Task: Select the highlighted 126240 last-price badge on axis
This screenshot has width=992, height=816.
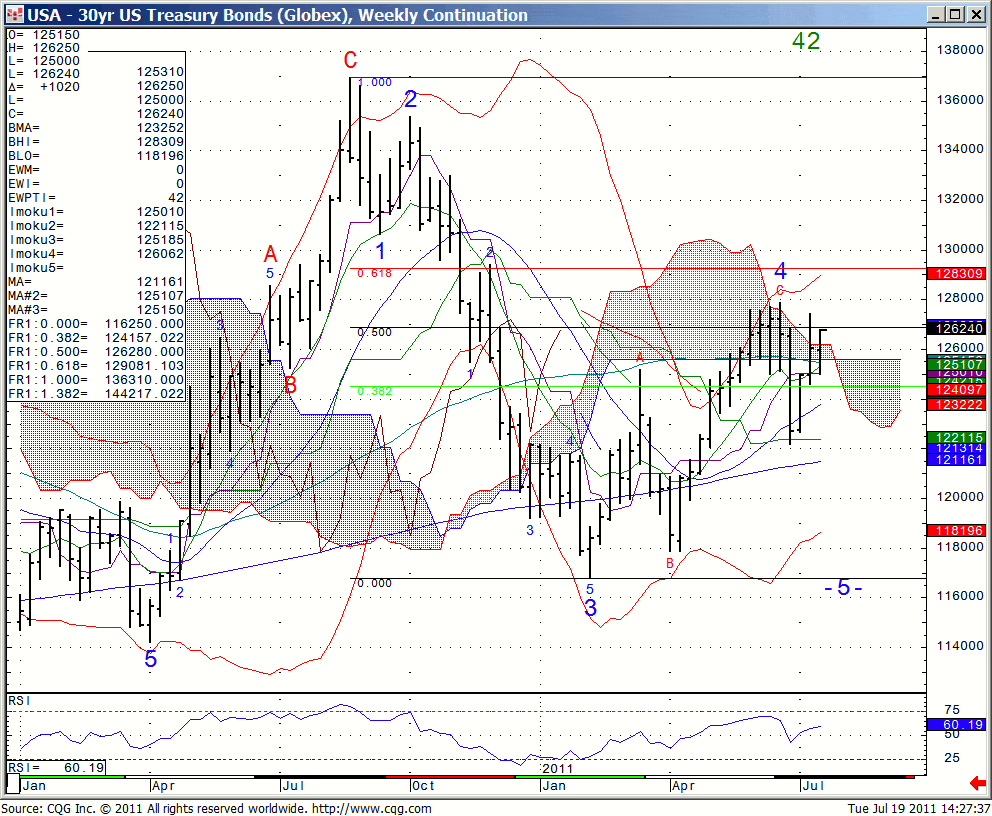Action: pyautogui.click(x=957, y=327)
